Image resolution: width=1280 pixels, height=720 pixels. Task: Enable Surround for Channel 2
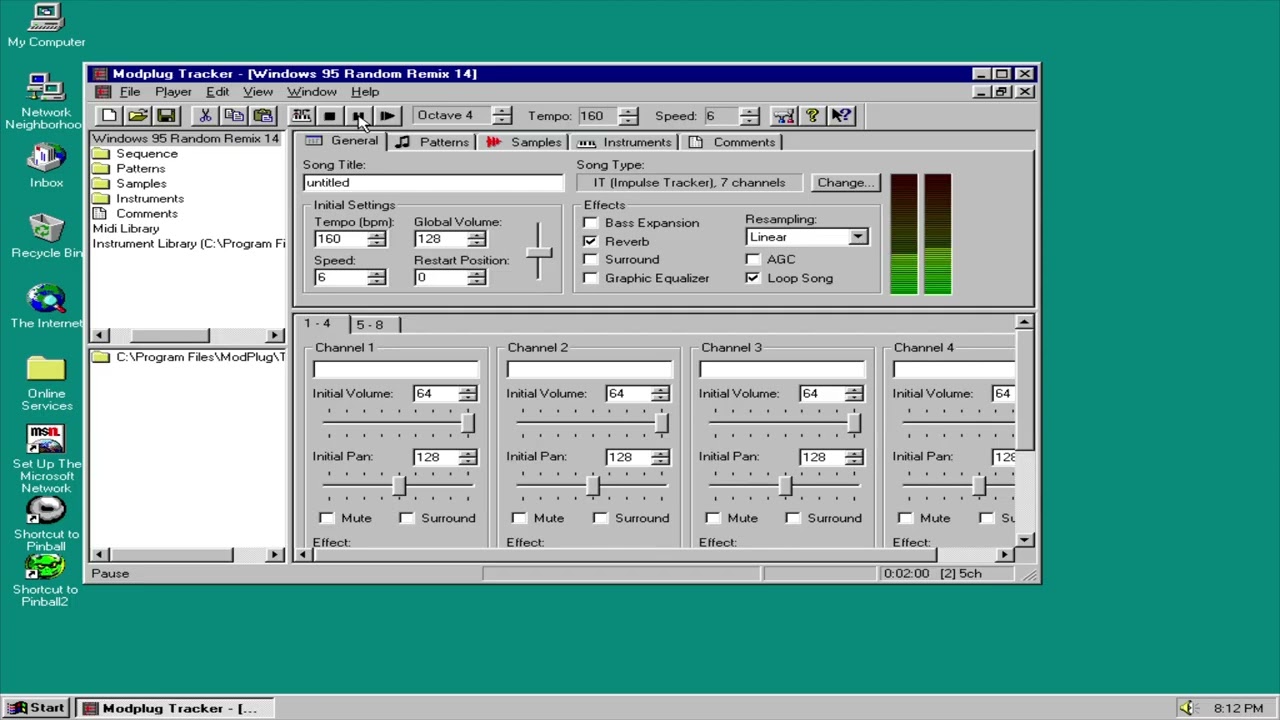pyautogui.click(x=600, y=518)
